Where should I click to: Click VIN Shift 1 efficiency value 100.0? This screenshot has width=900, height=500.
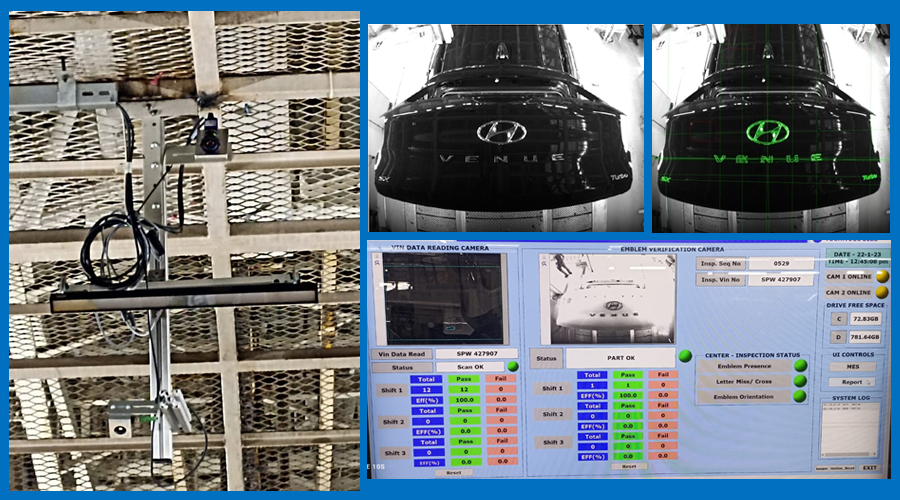click(x=464, y=400)
